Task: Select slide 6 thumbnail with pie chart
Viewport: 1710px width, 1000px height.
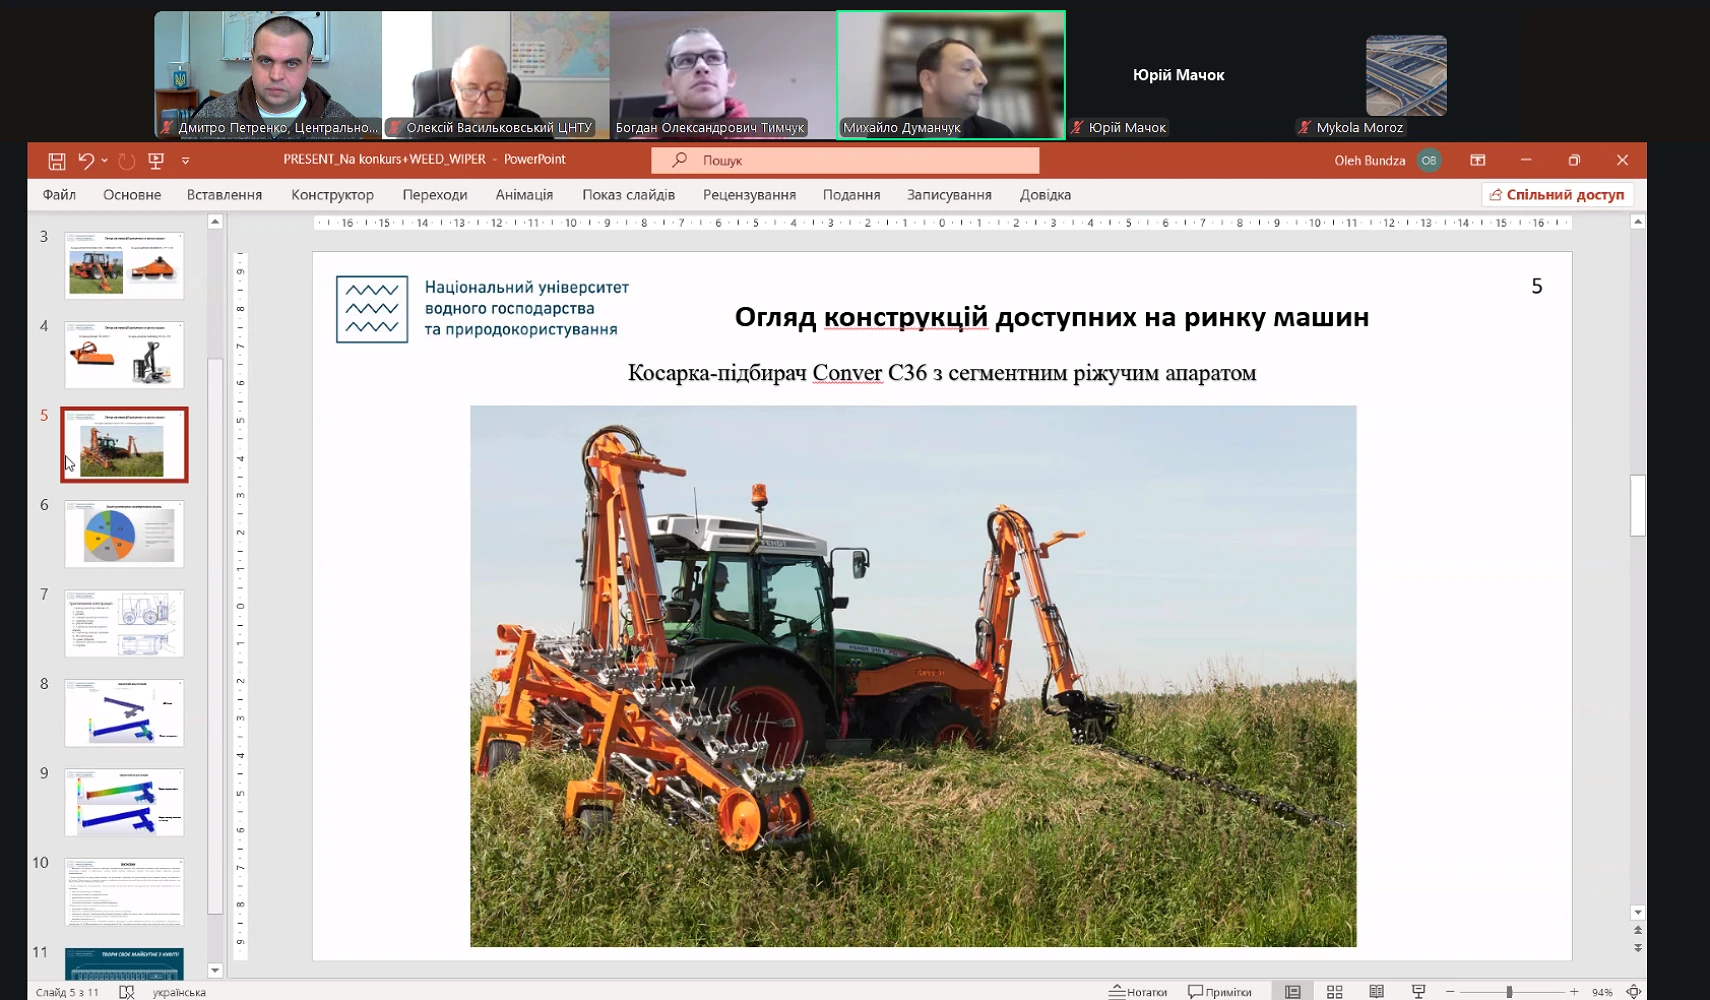Action: (x=124, y=534)
